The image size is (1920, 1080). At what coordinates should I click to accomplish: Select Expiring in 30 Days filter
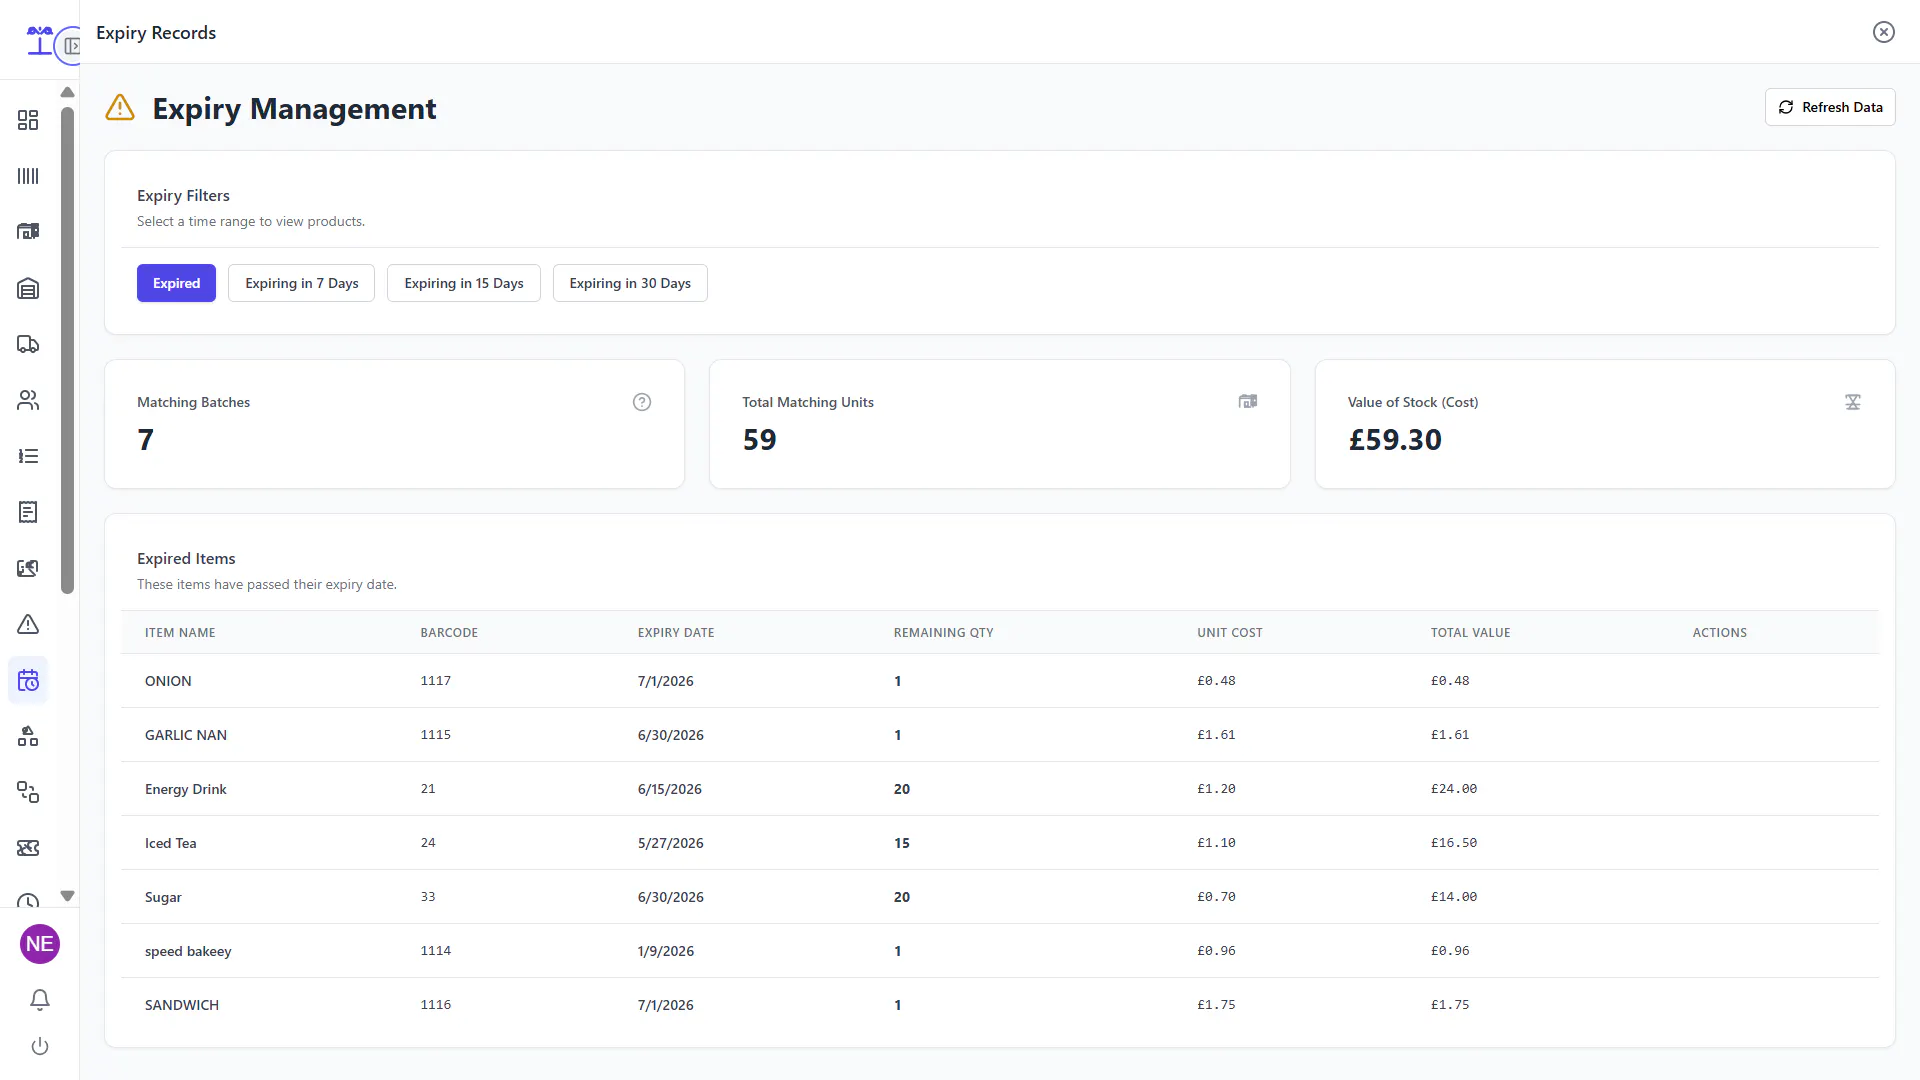pyautogui.click(x=630, y=283)
